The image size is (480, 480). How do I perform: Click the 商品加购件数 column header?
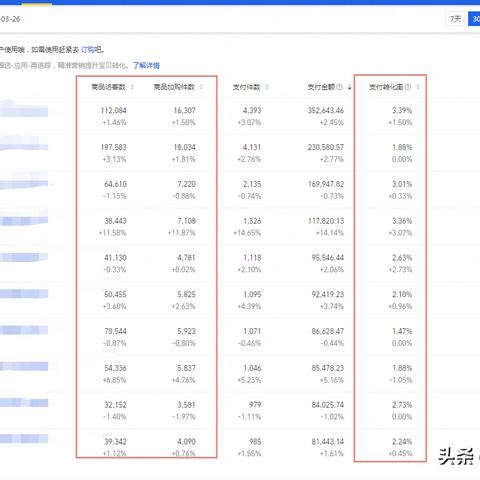174,87
